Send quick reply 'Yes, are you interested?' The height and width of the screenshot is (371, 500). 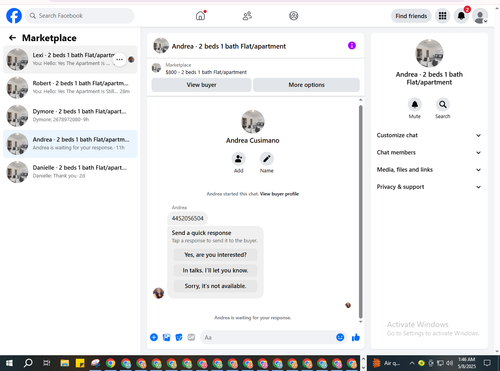215,255
